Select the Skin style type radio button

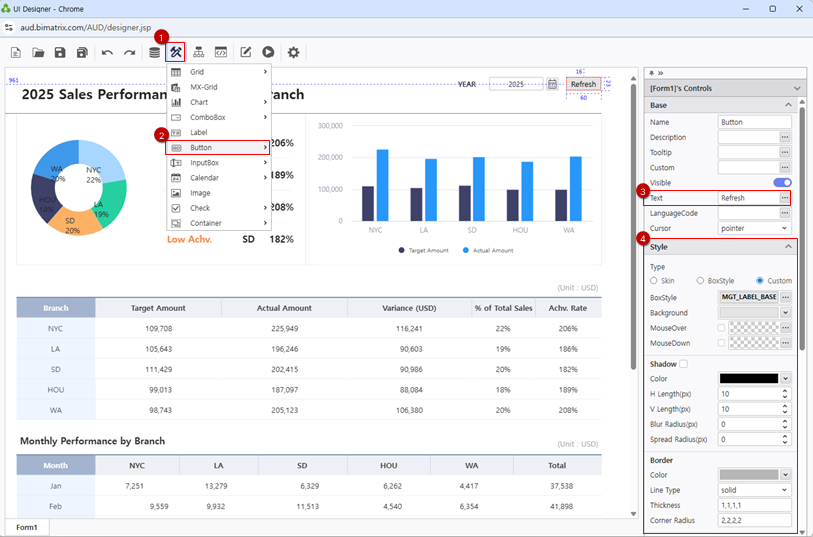click(654, 281)
